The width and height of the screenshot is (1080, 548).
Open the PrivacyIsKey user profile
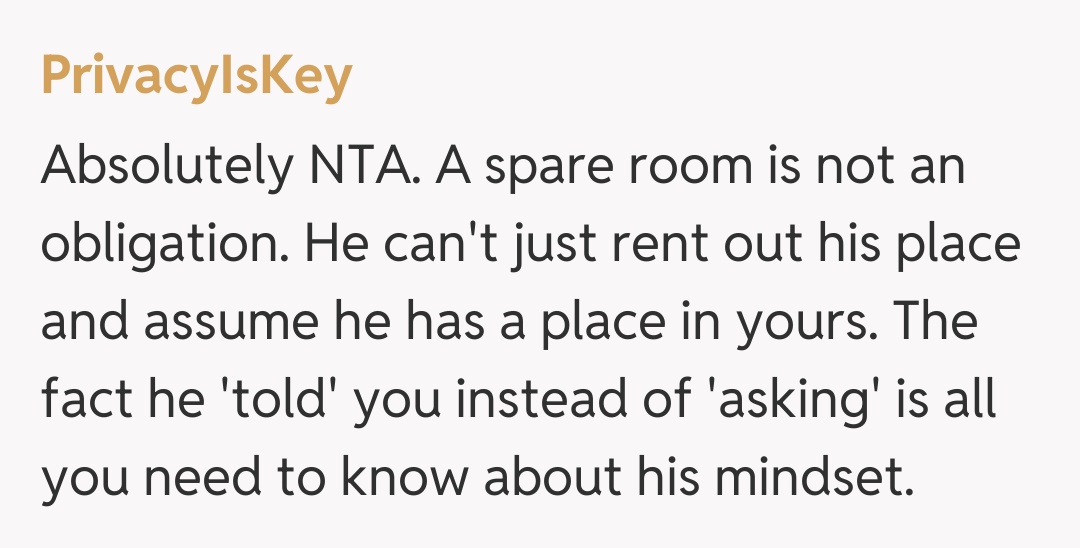coord(196,77)
